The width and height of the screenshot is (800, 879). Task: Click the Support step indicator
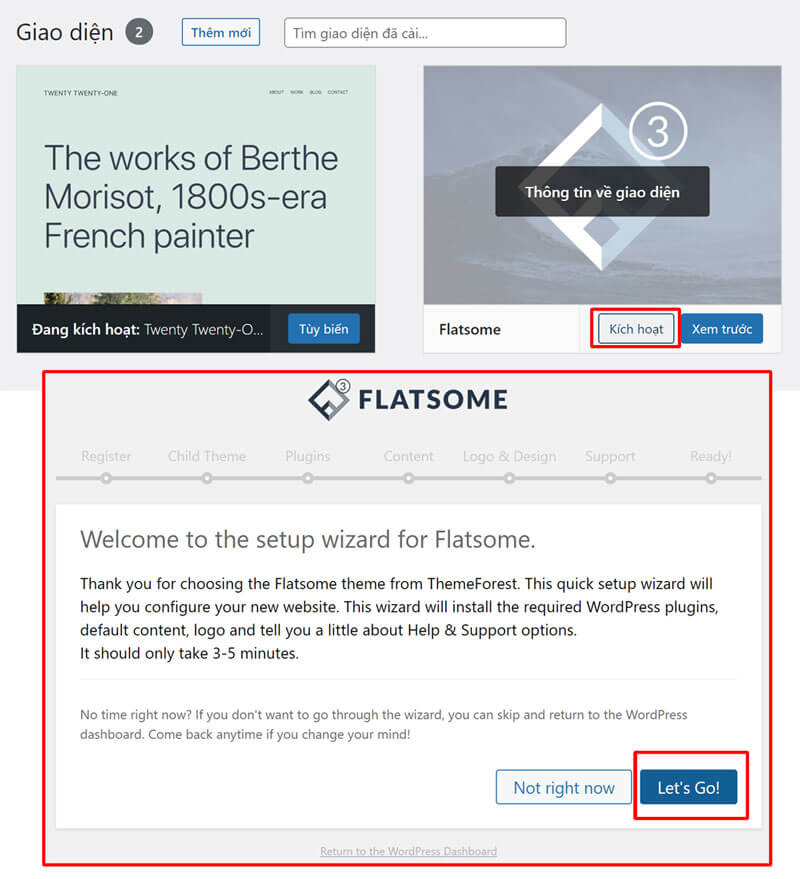pos(610,478)
